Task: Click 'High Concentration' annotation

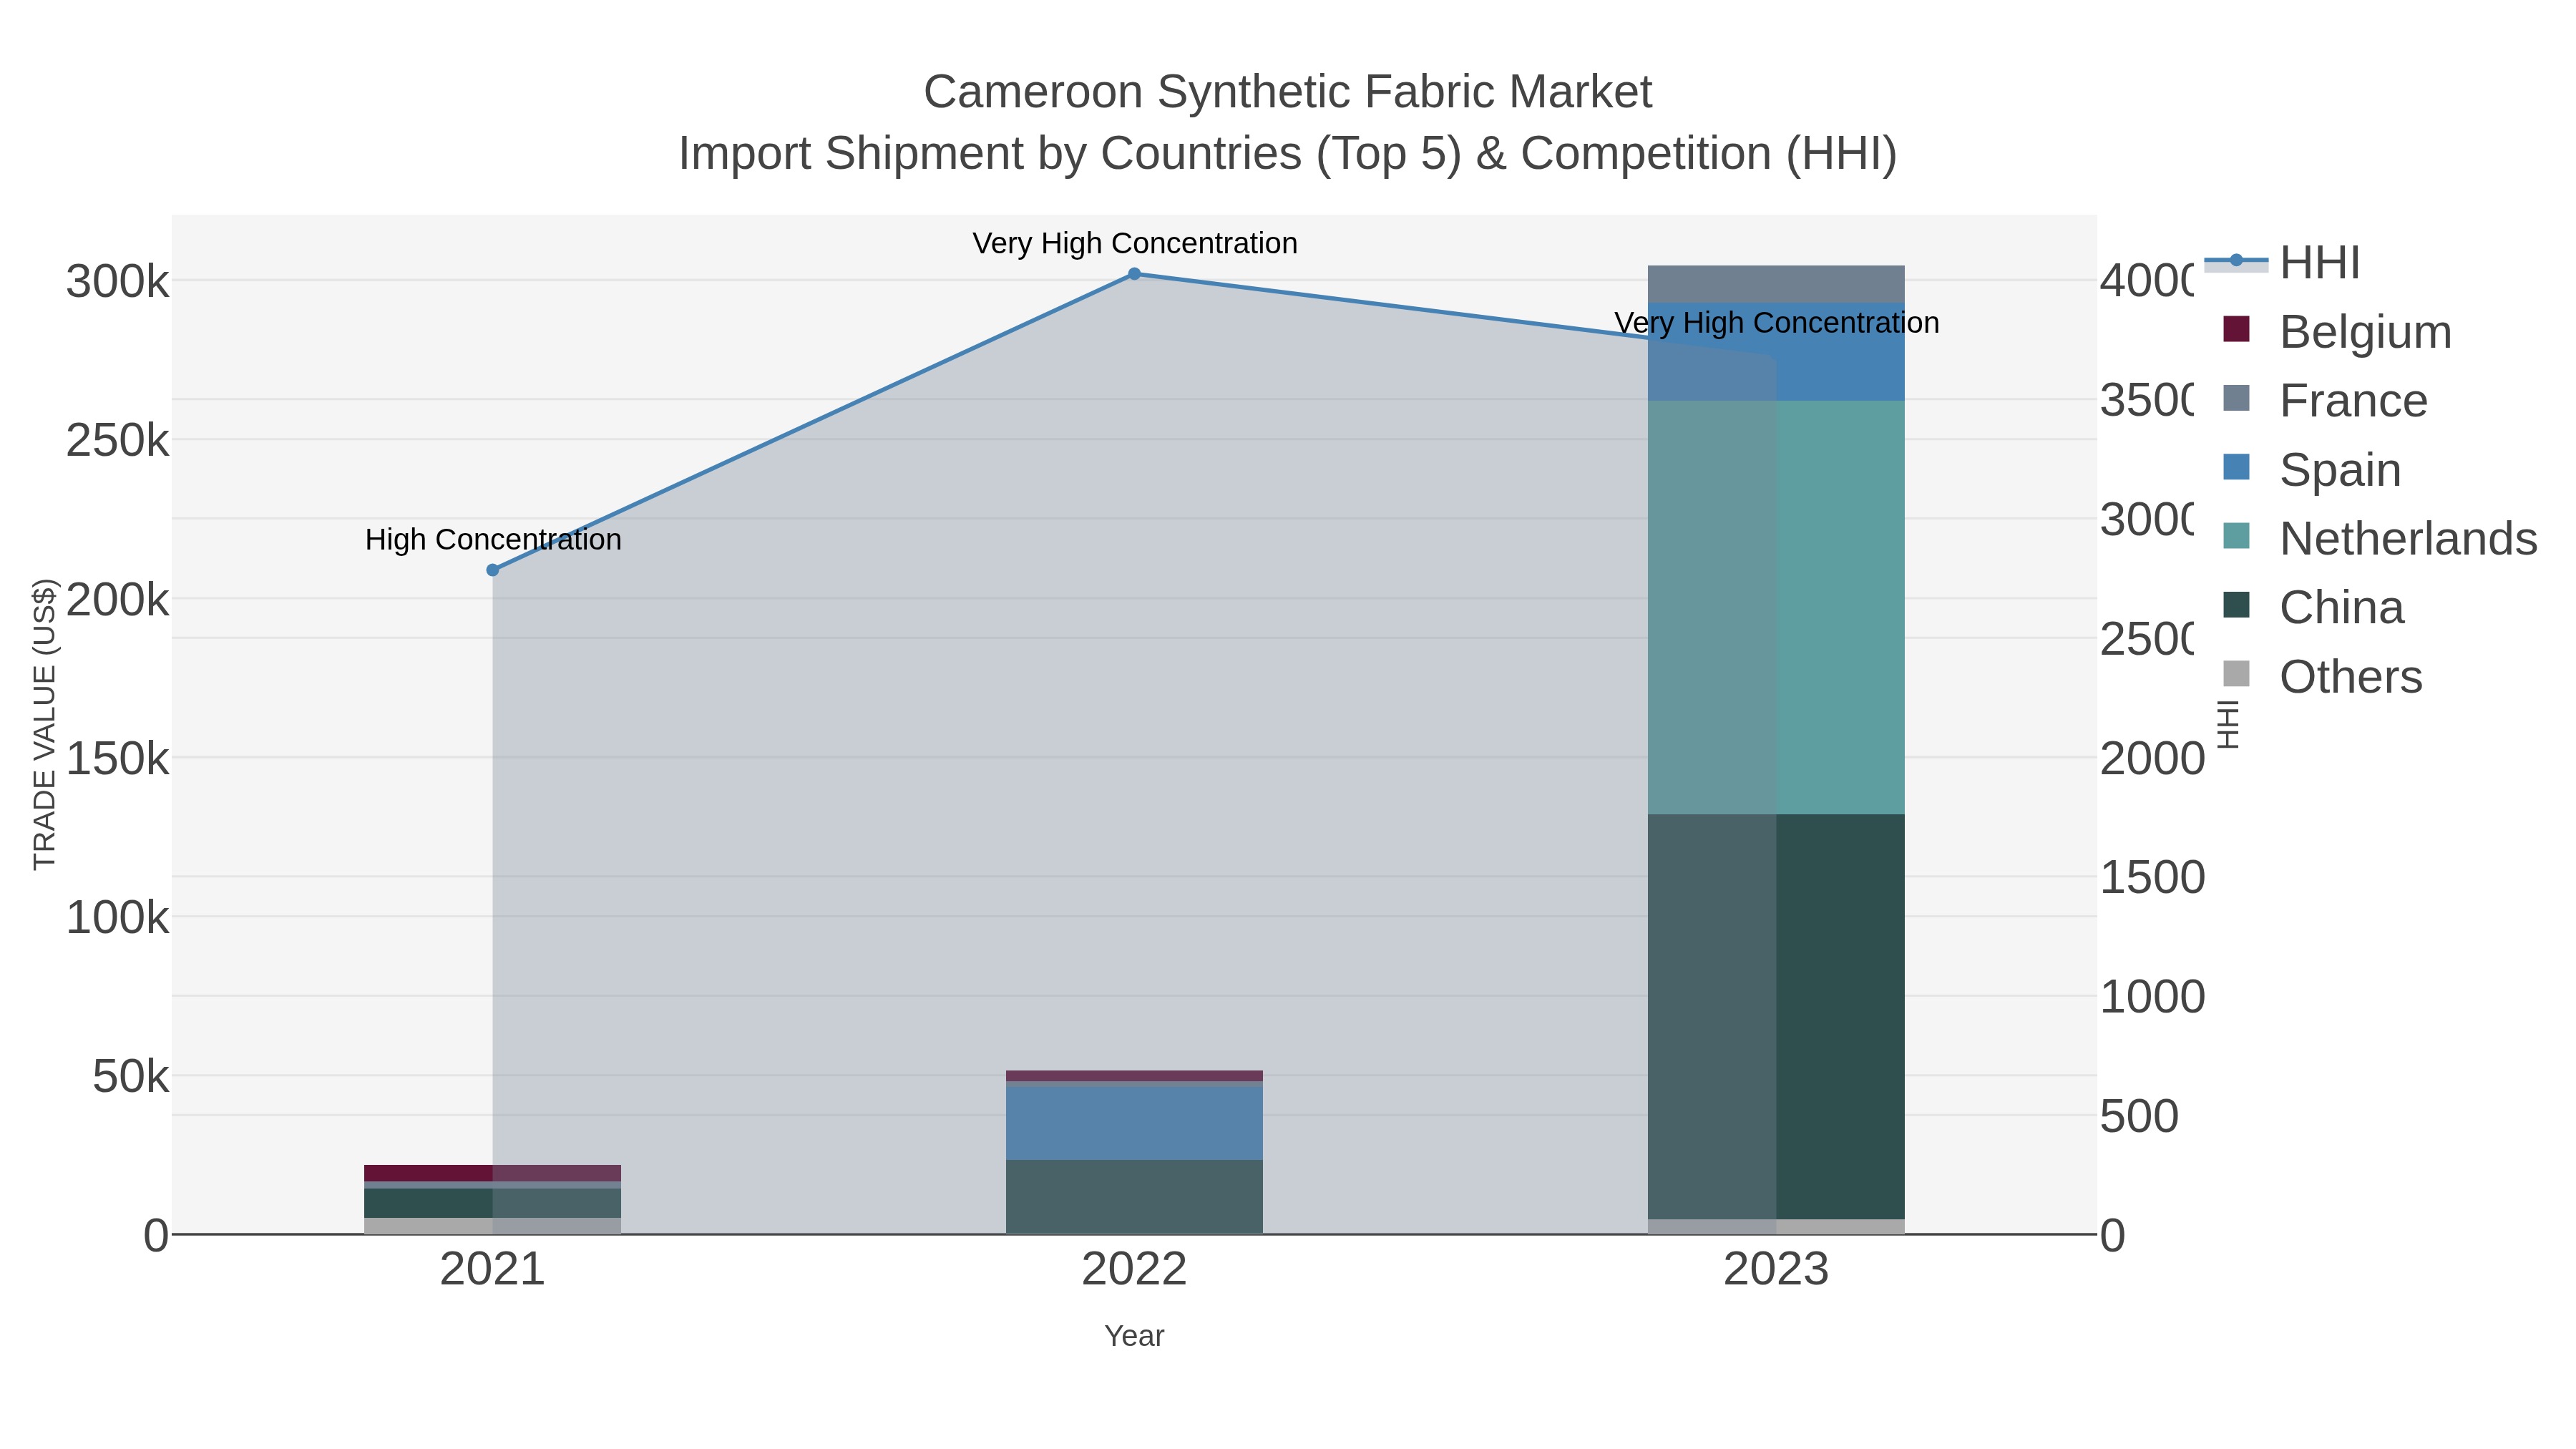Action: point(493,540)
